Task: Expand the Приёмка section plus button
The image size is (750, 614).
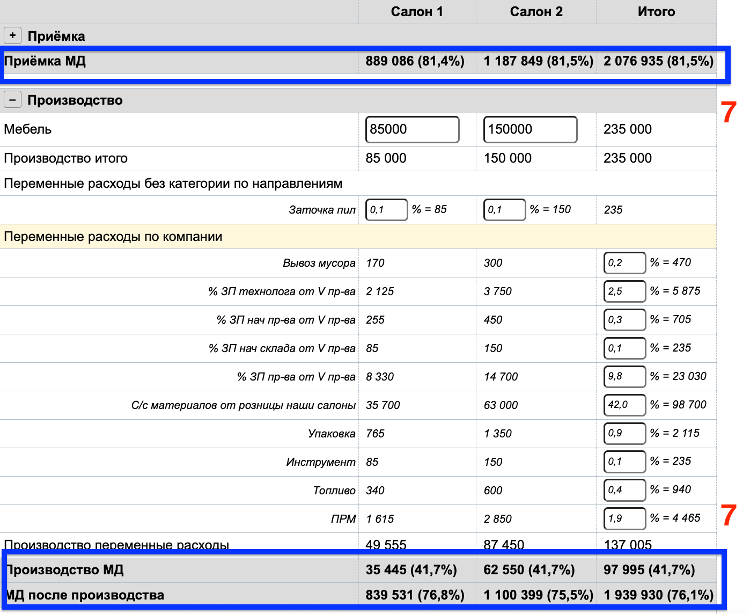Action: click(x=13, y=36)
